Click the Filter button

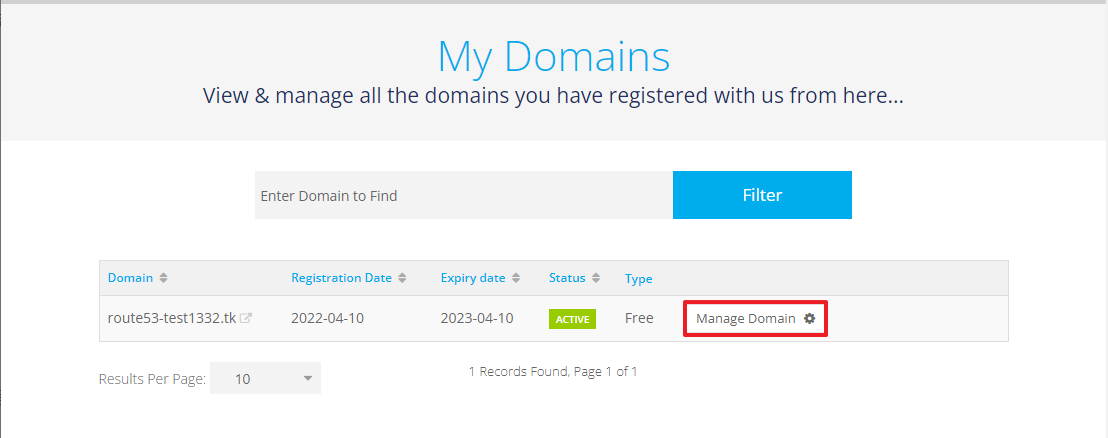coord(762,195)
